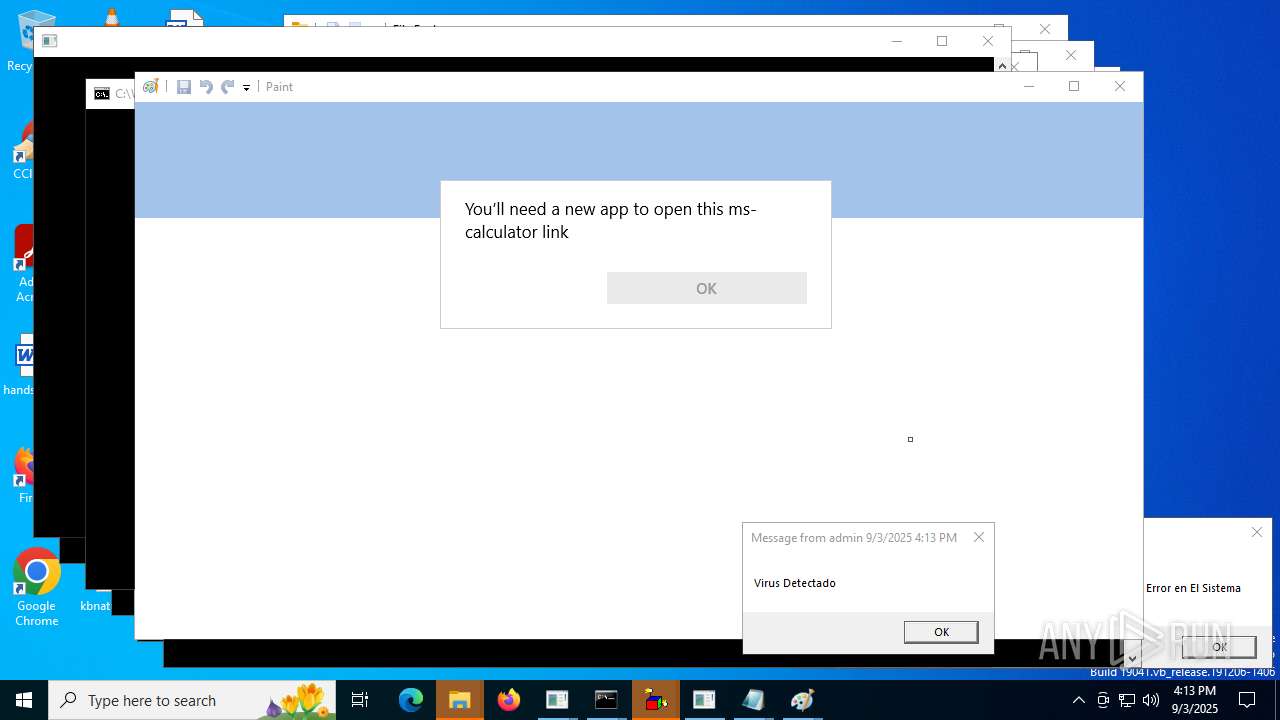This screenshot has width=1280, height=720.
Task: Click the system icon of the blank back window
Action: pyautogui.click(x=50, y=41)
